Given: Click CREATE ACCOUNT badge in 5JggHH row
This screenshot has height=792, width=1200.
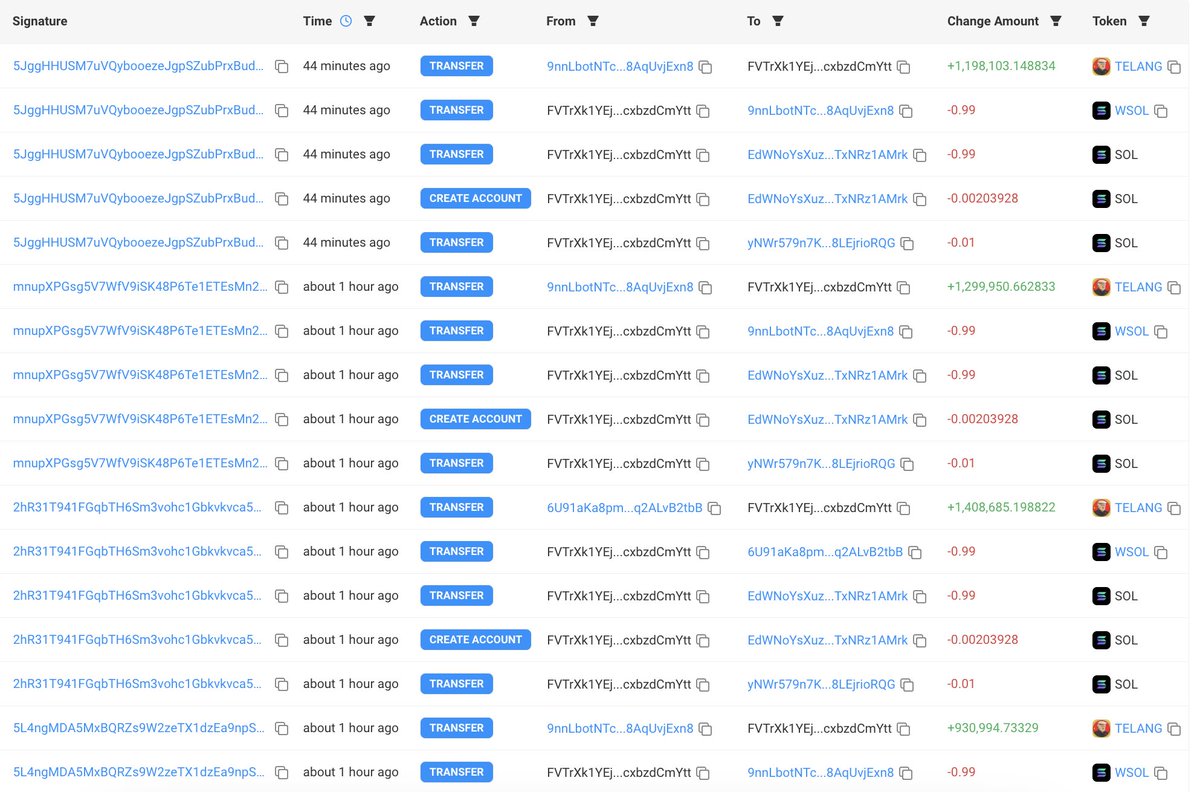Looking at the screenshot, I should click(475, 198).
